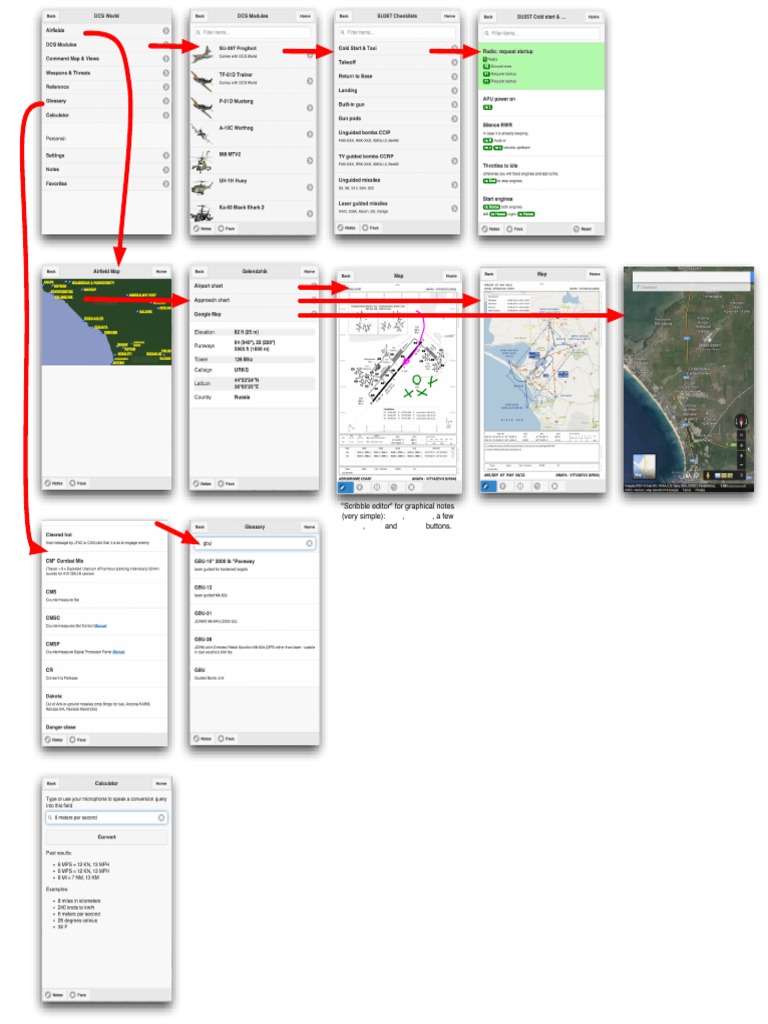The image size is (768, 1024).
Task: Open Notes at bottom of DCS Modules screen
Action: click(x=203, y=229)
